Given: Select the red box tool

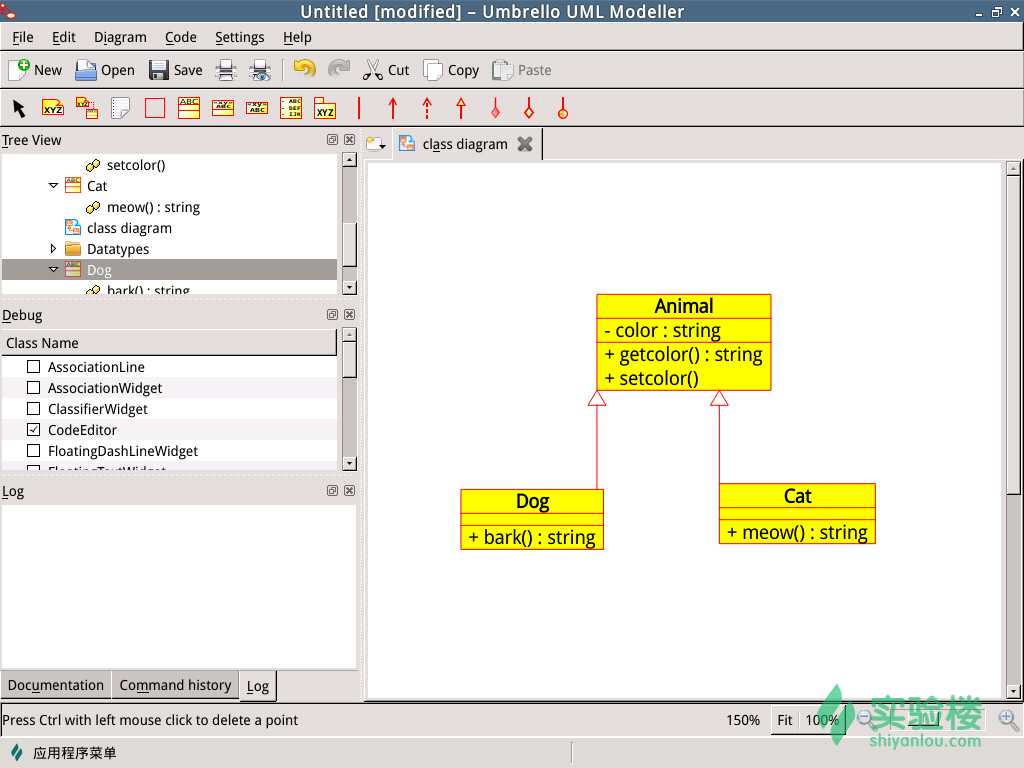Looking at the screenshot, I should point(155,108).
